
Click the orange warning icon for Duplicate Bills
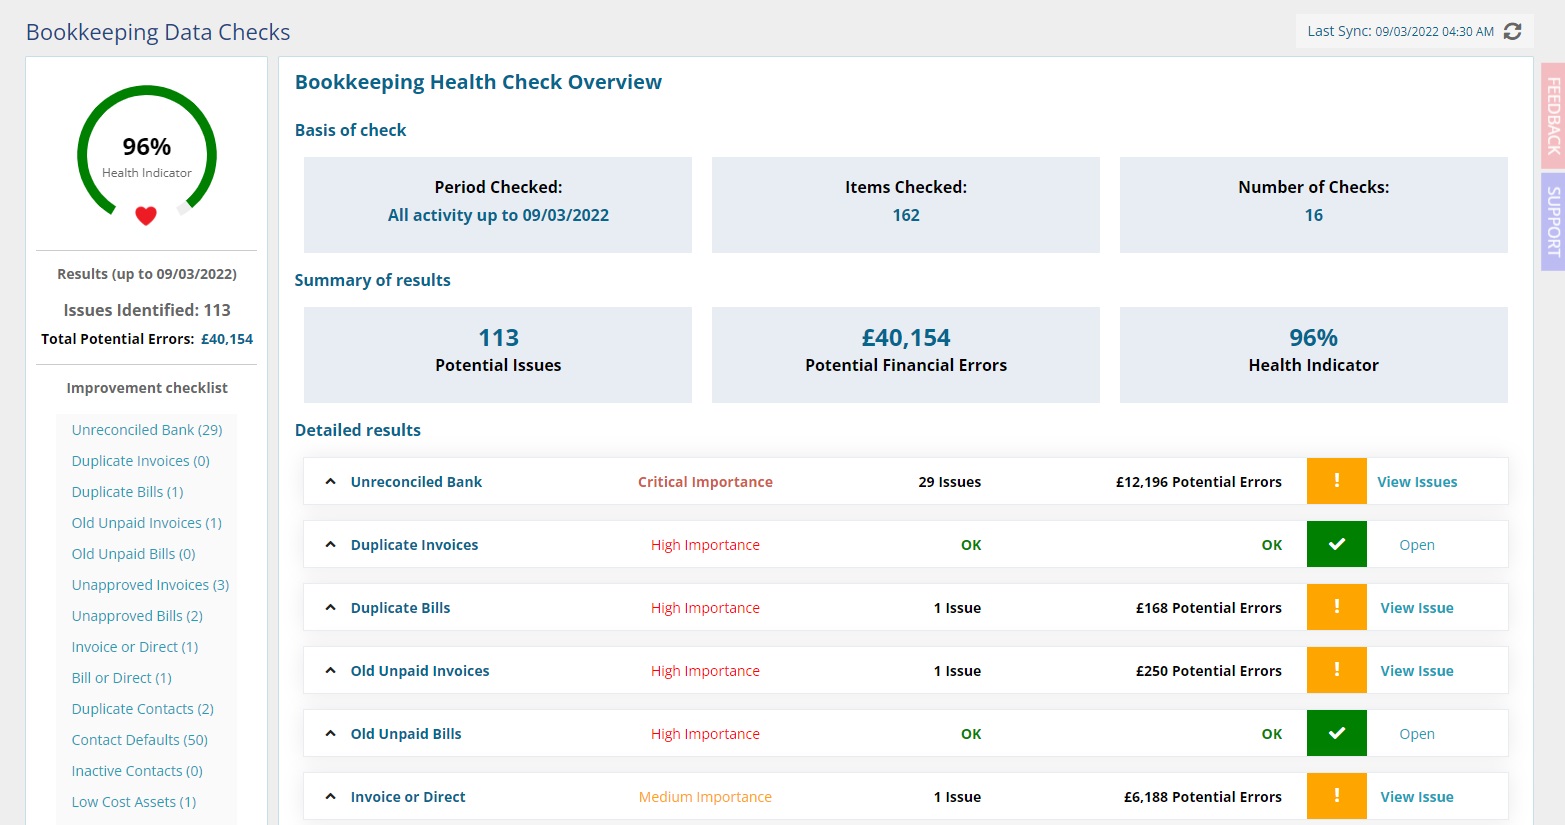coord(1336,607)
